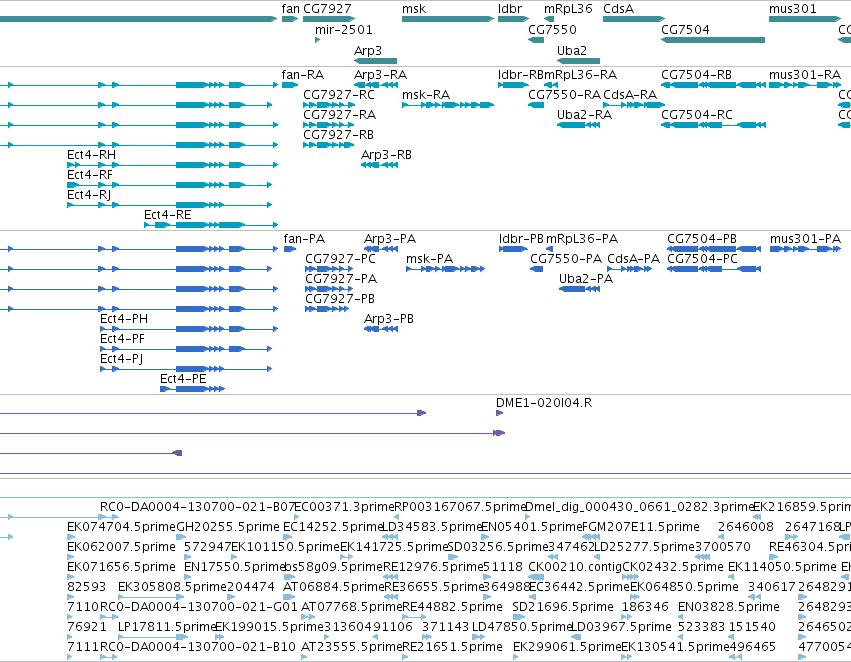Click EST label CK00210.contig
This screenshot has width=851, height=662.
[x=575, y=566]
